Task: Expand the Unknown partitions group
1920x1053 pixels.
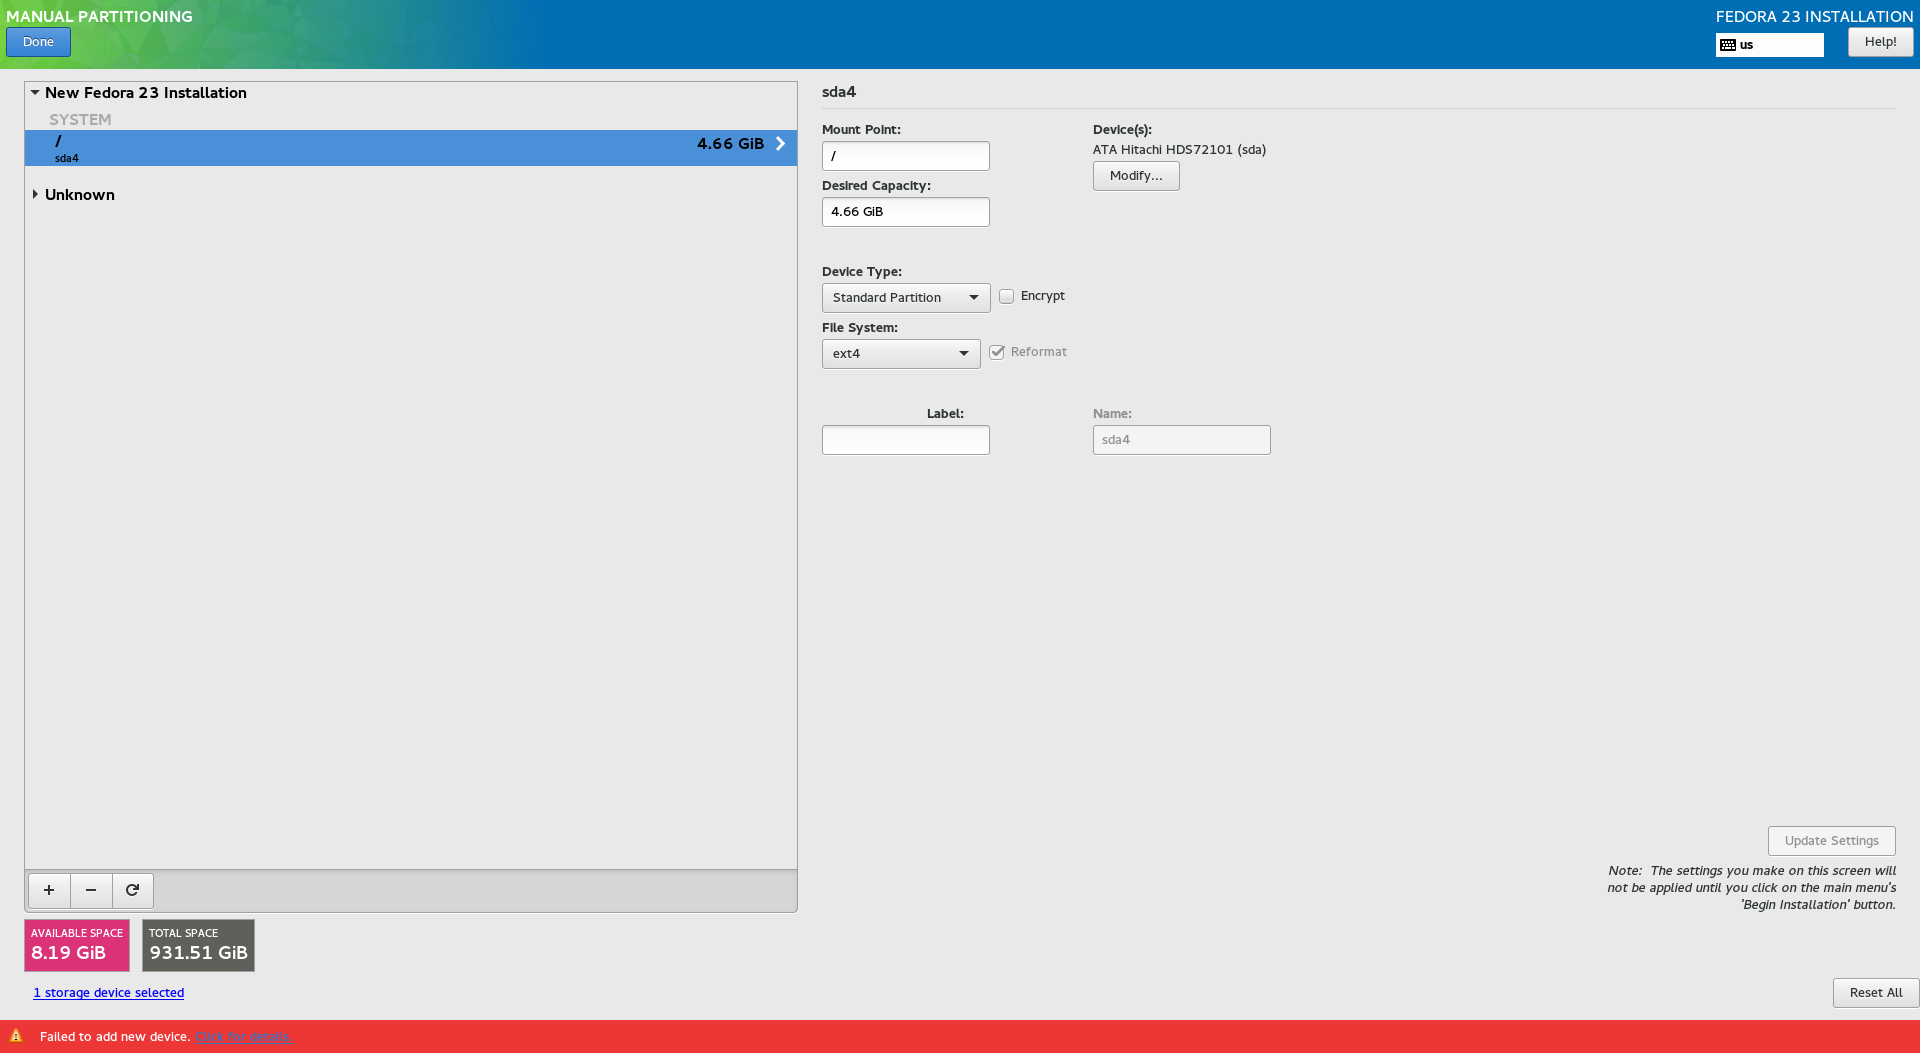Action: click(x=36, y=194)
